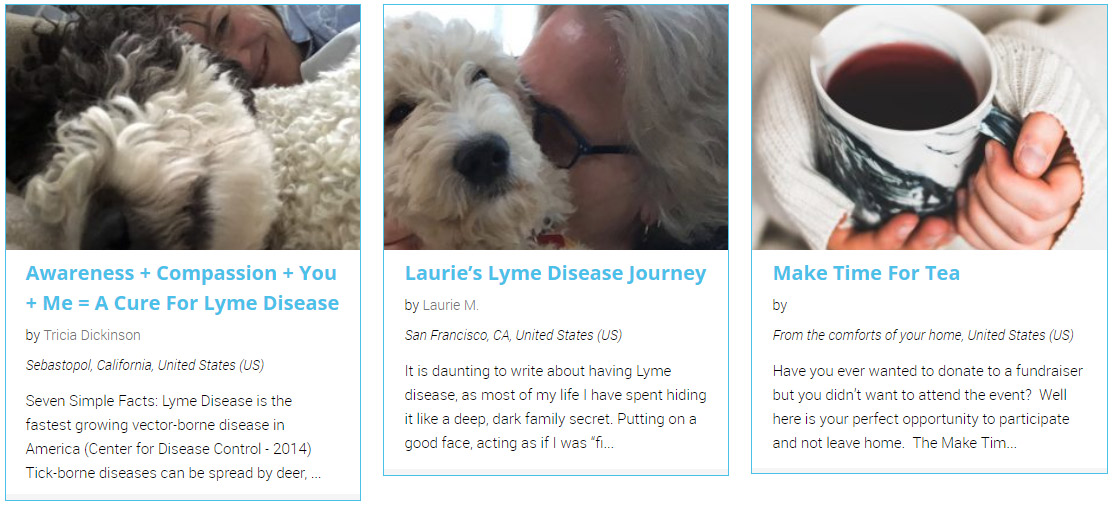Select the Sebastopol, California location text
Screen dimensions: 1112x506
pyautogui.click(x=145, y=365)
